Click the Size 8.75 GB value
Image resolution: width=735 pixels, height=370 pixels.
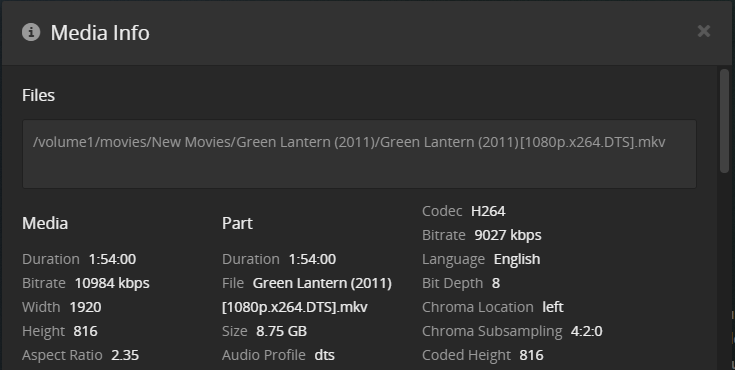281,331
